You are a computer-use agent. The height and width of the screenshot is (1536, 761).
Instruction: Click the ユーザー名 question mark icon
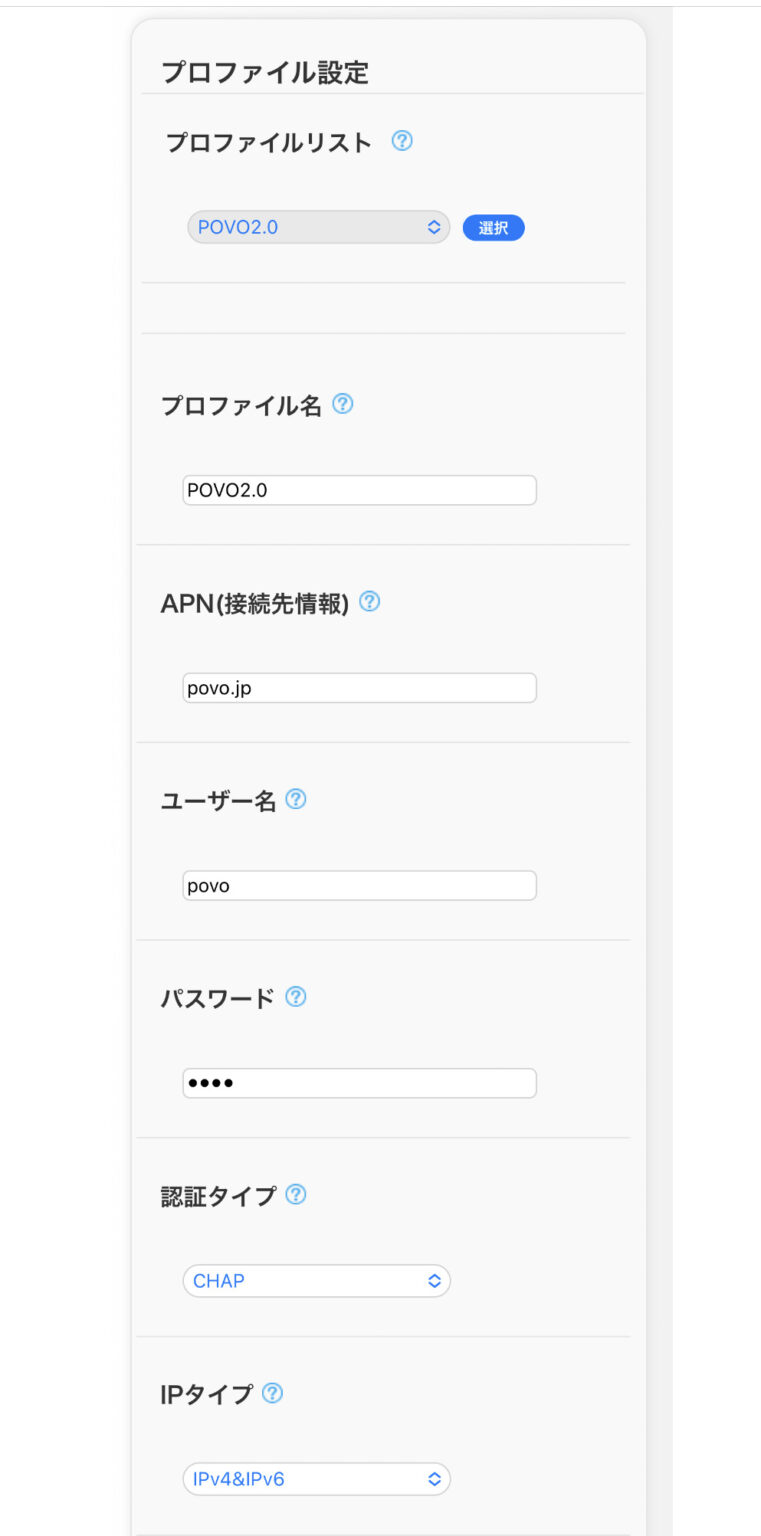pyautogui.click(x=296, y=799)
